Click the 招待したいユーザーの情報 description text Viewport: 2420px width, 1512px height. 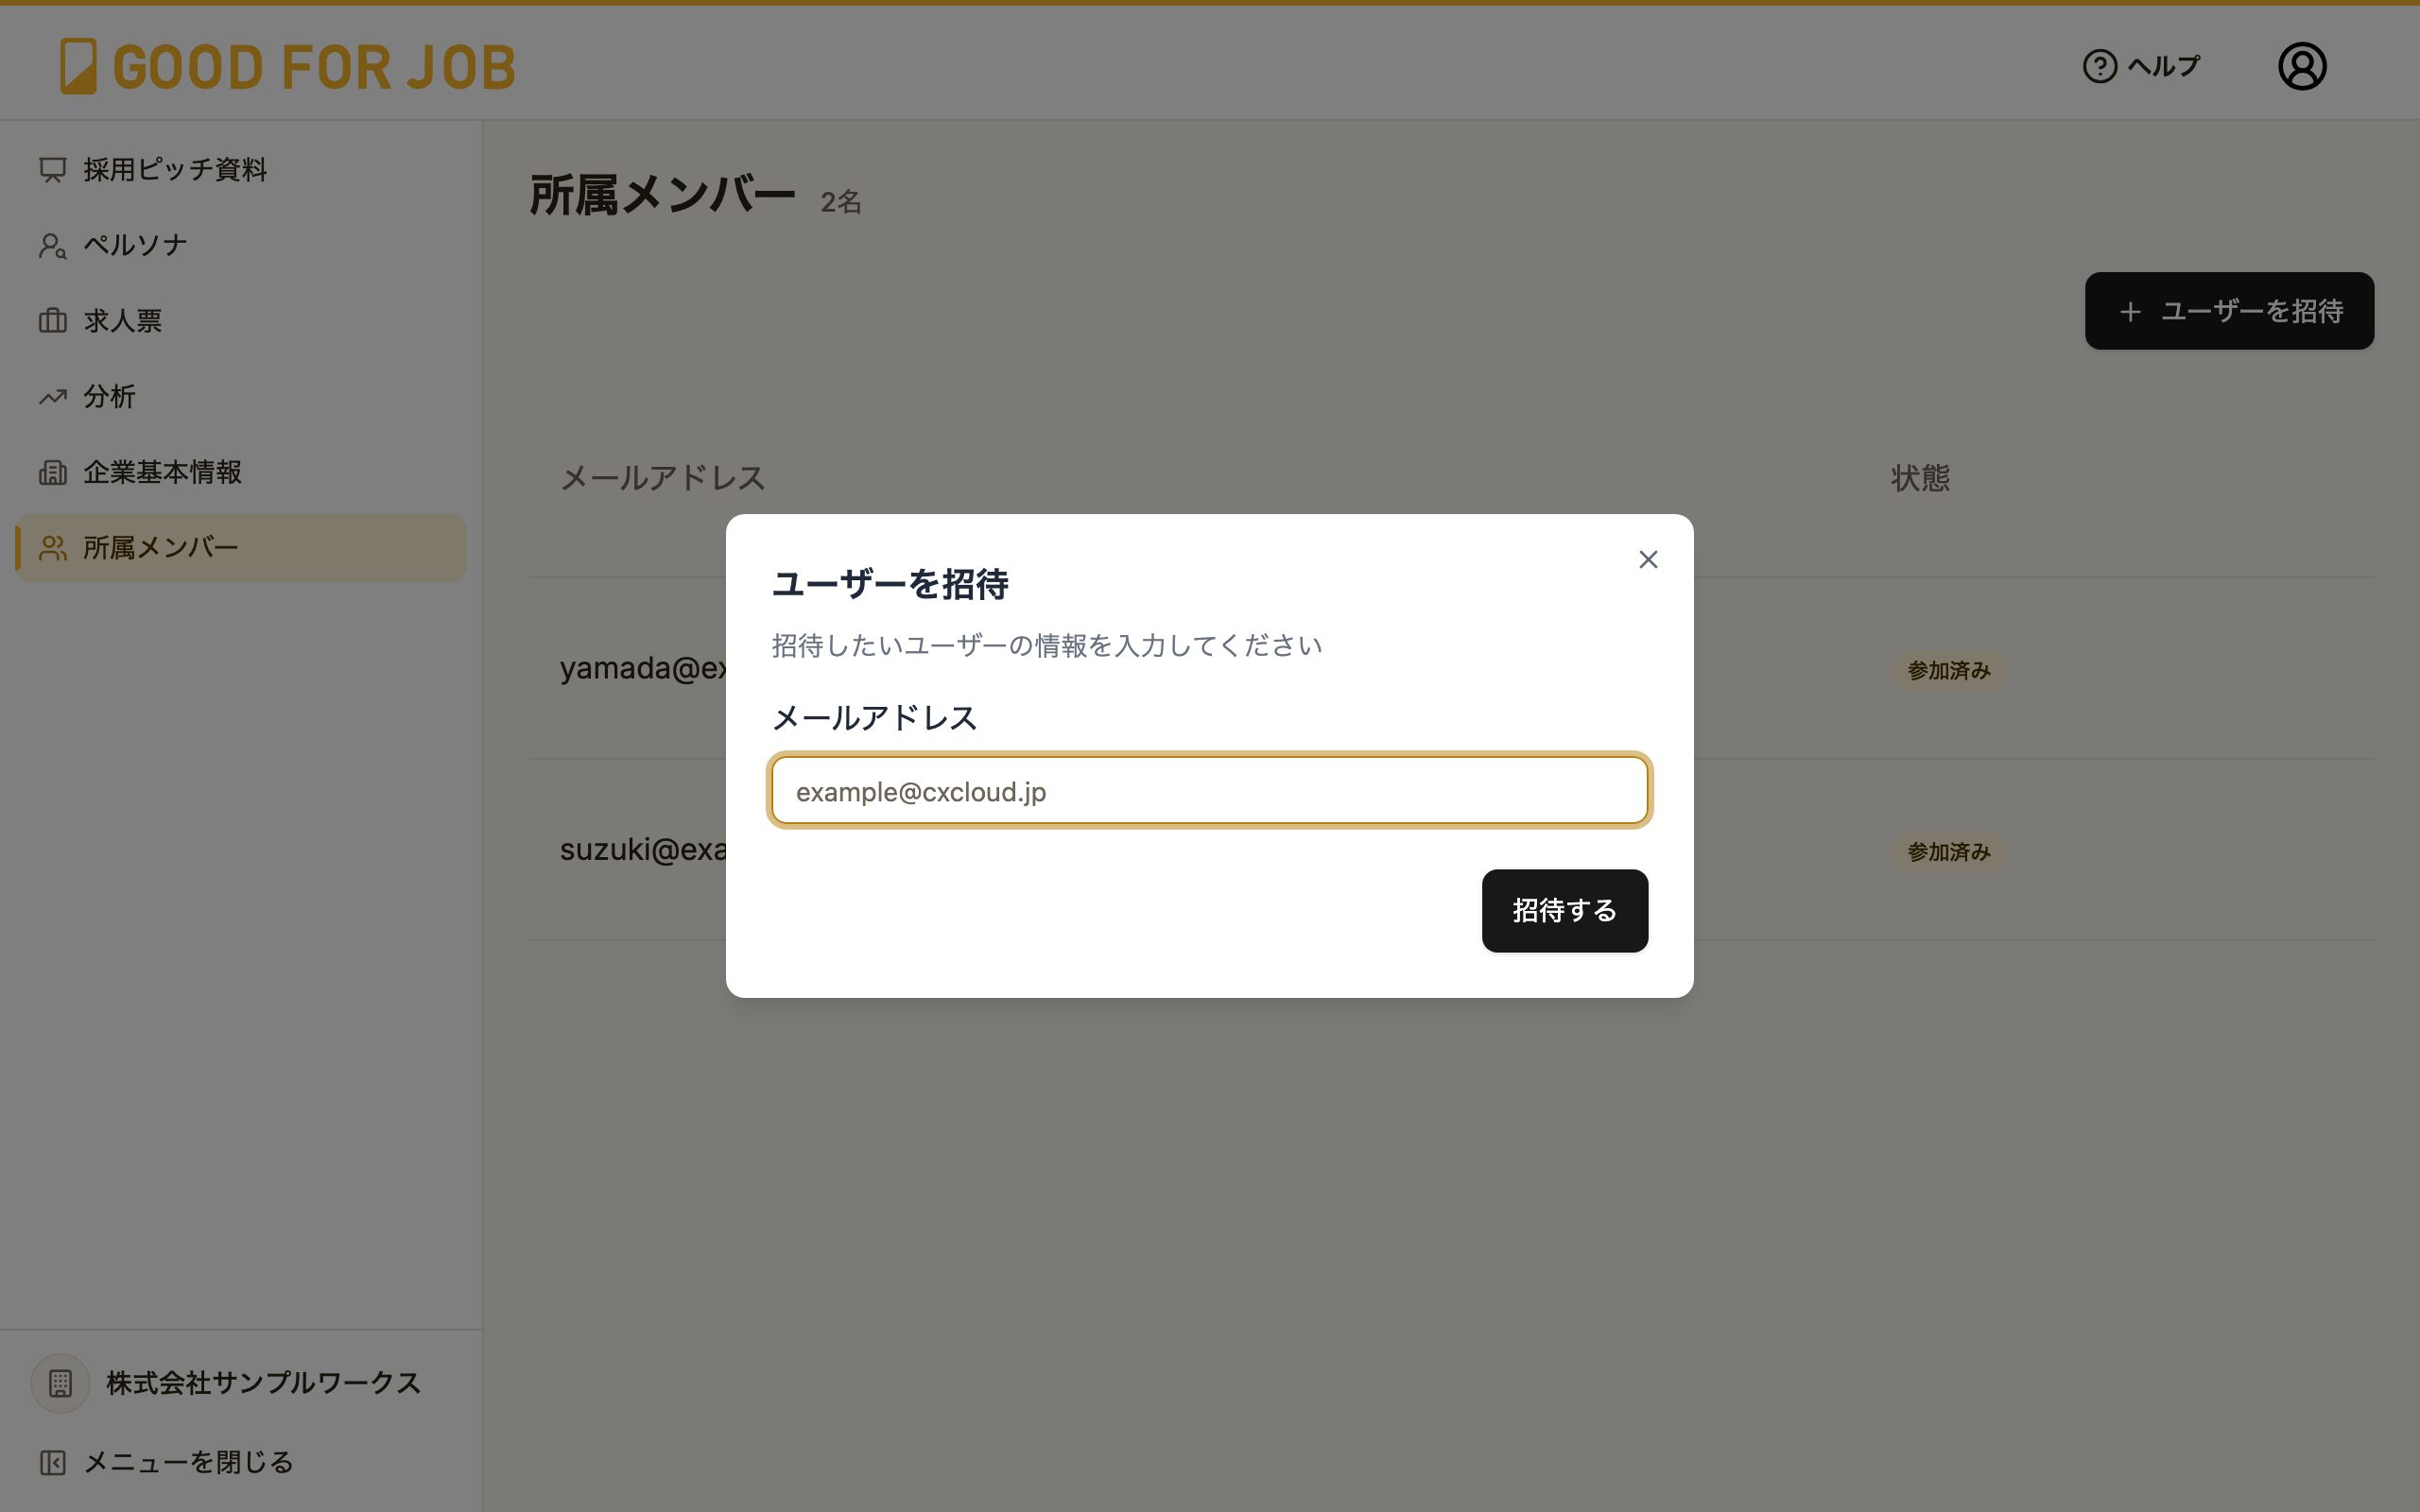1047,646
